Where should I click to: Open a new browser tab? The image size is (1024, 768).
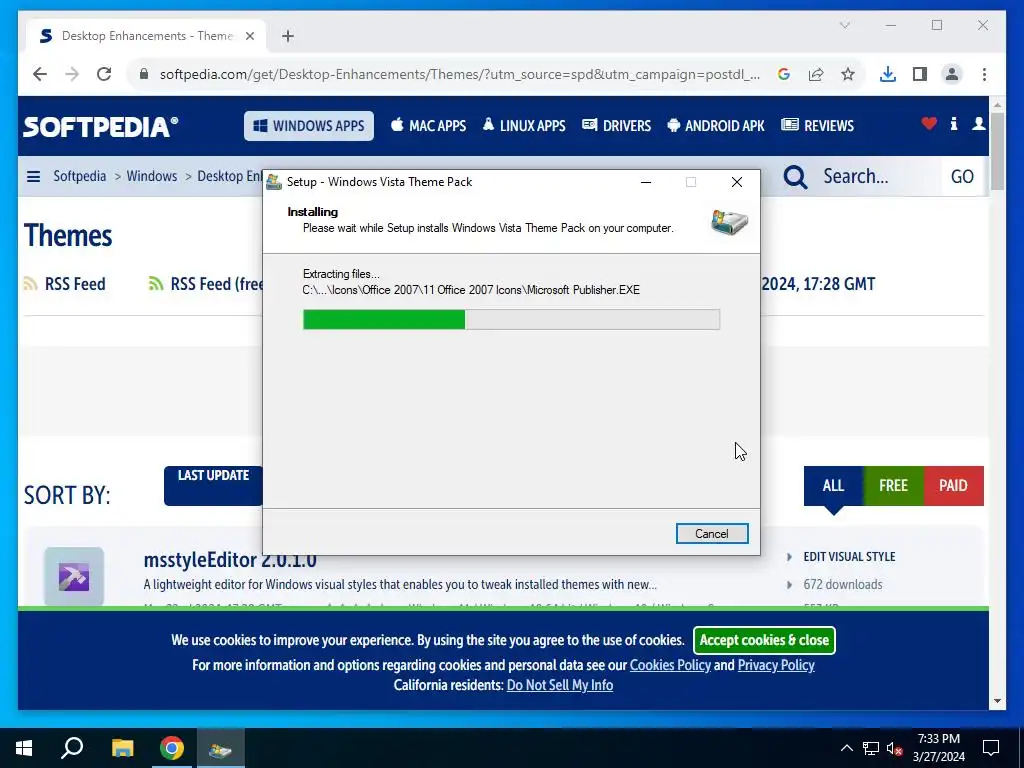288,36
